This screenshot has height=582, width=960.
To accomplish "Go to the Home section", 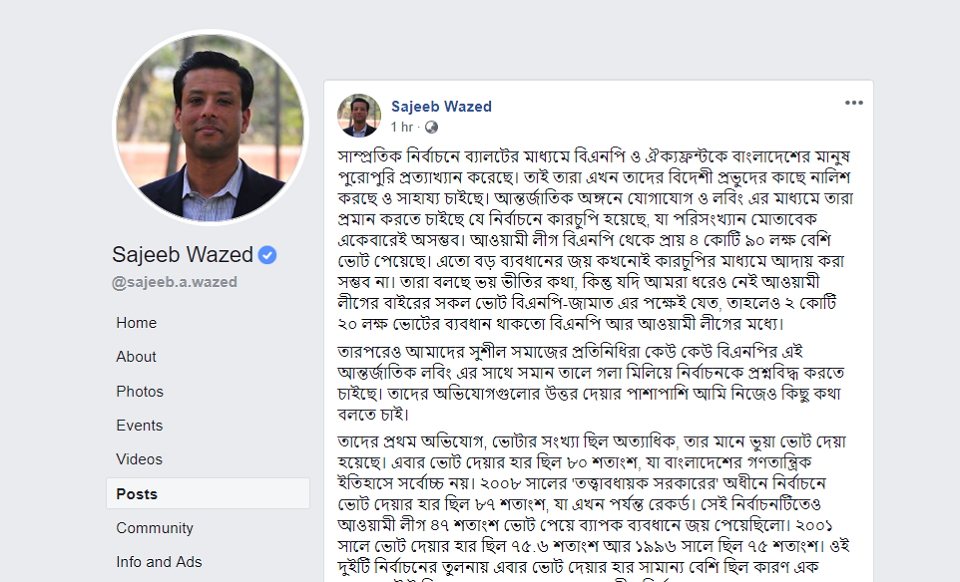I will click(x=137, y=323).
